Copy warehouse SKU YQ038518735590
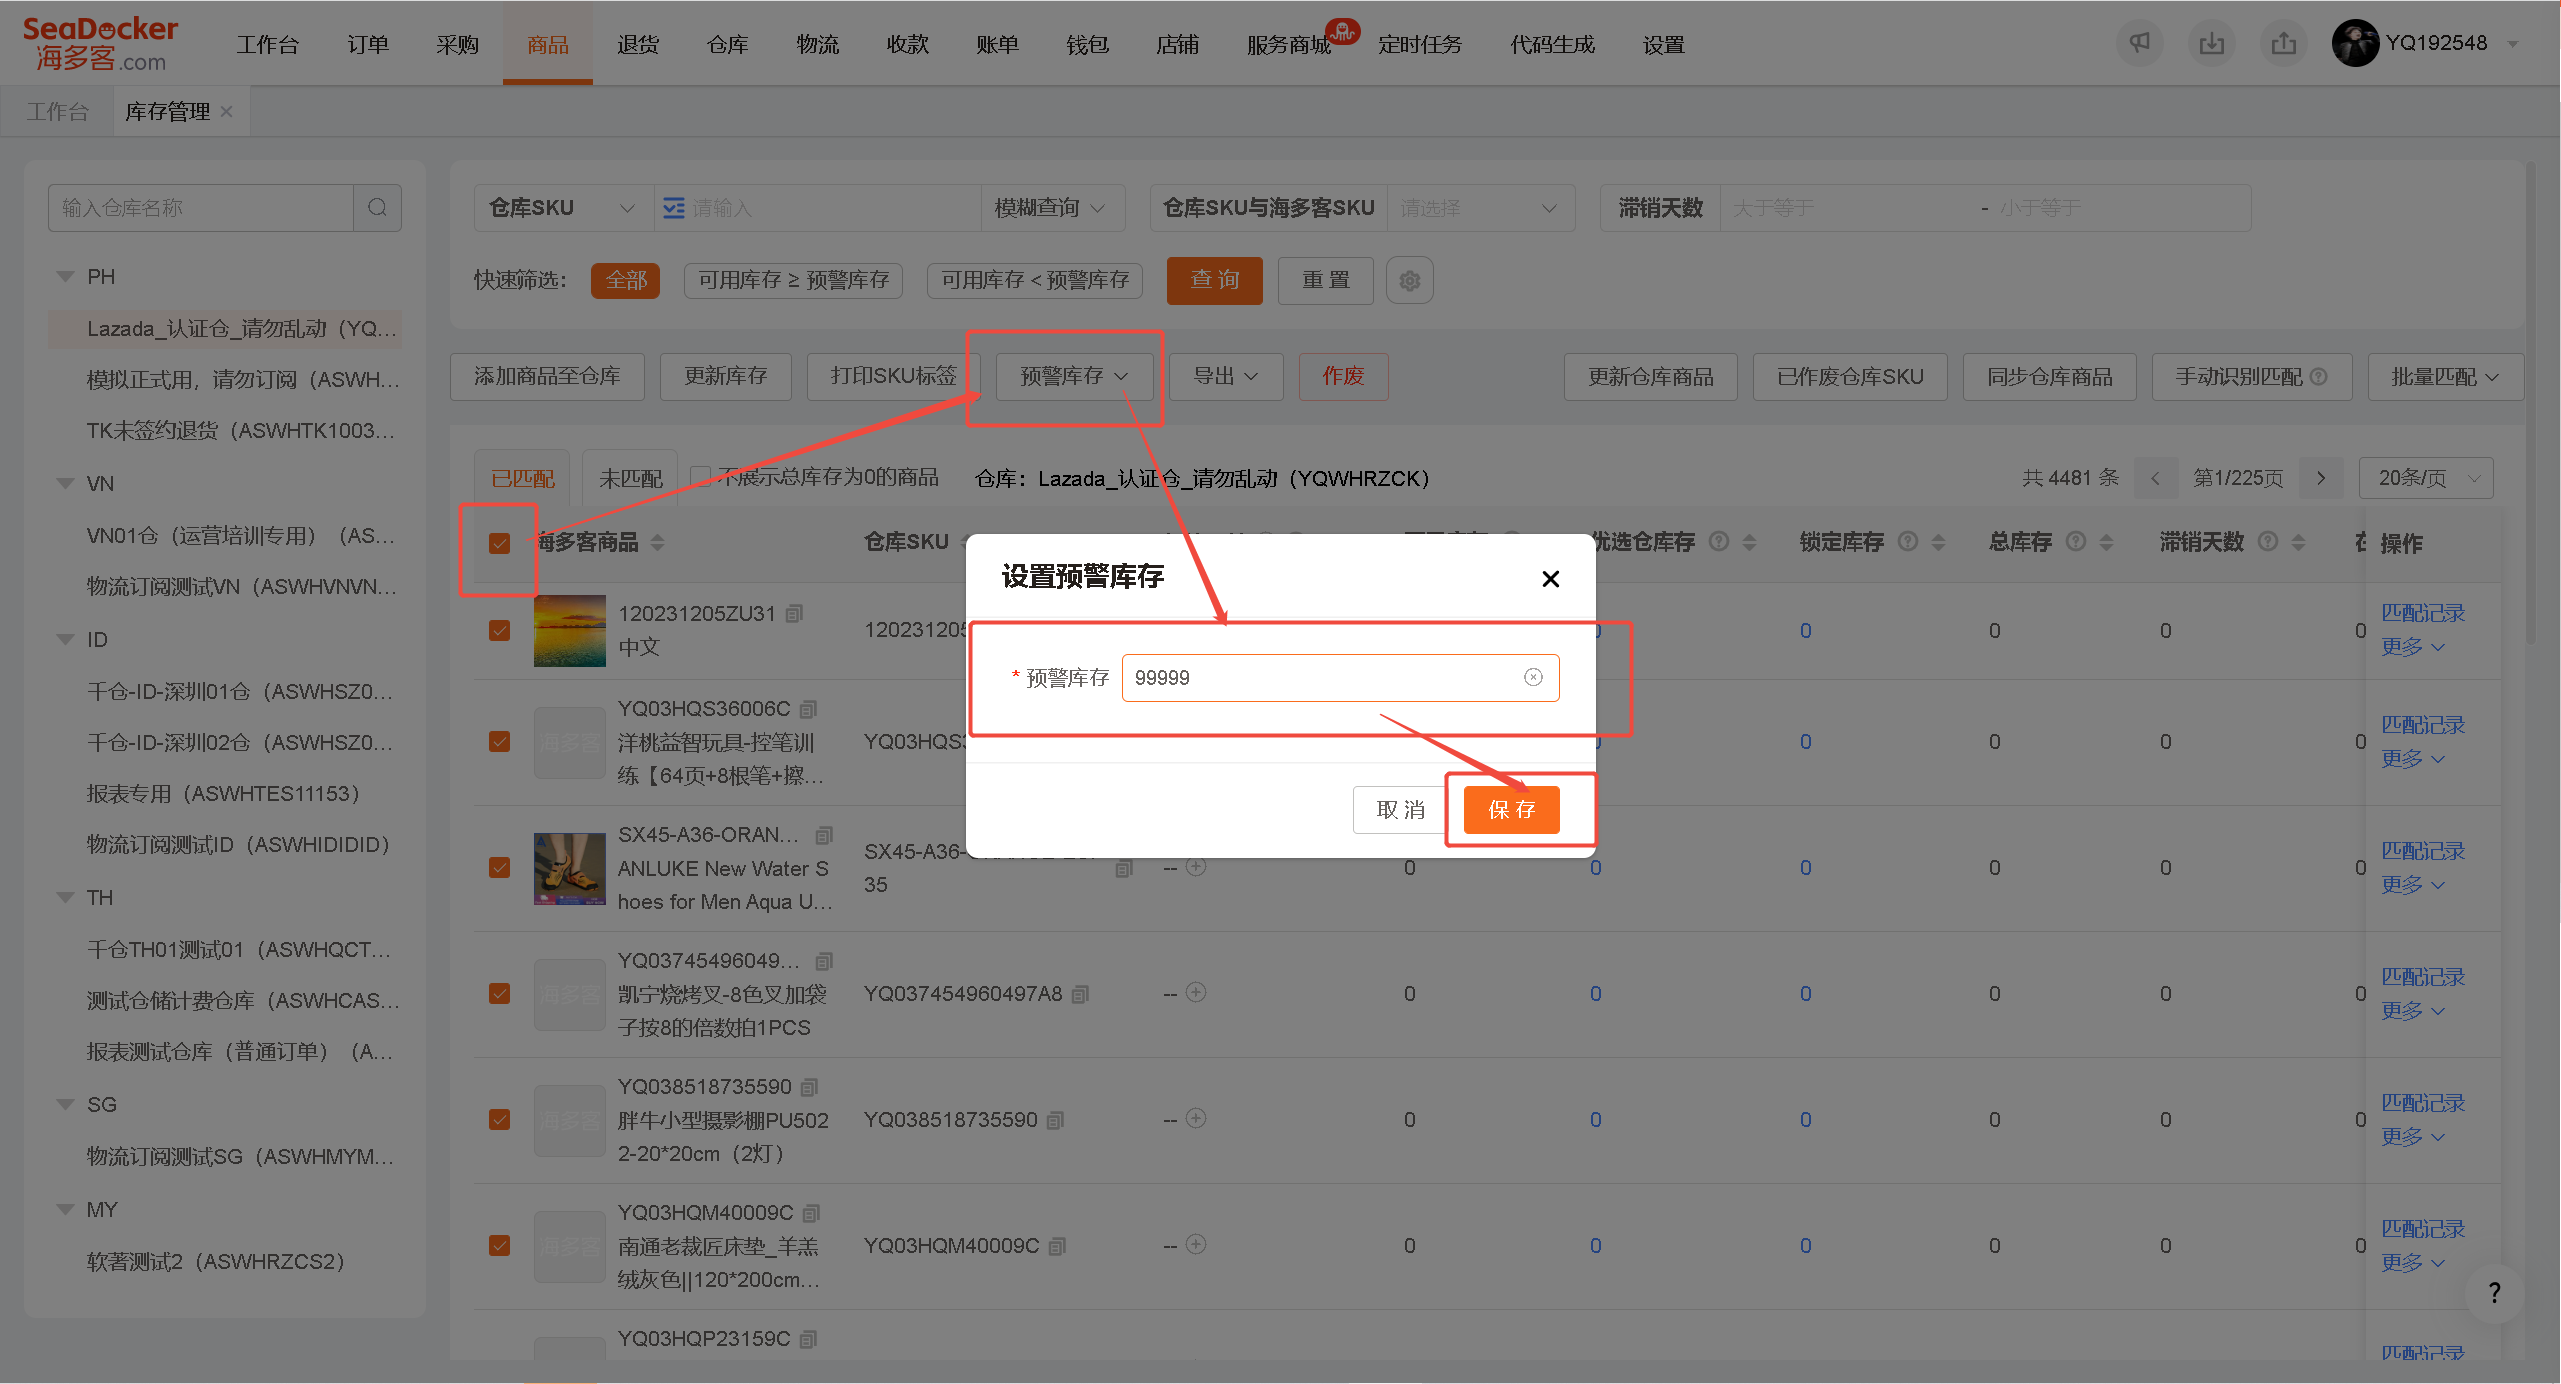The image size is (2561, 1384). 1055,1120
